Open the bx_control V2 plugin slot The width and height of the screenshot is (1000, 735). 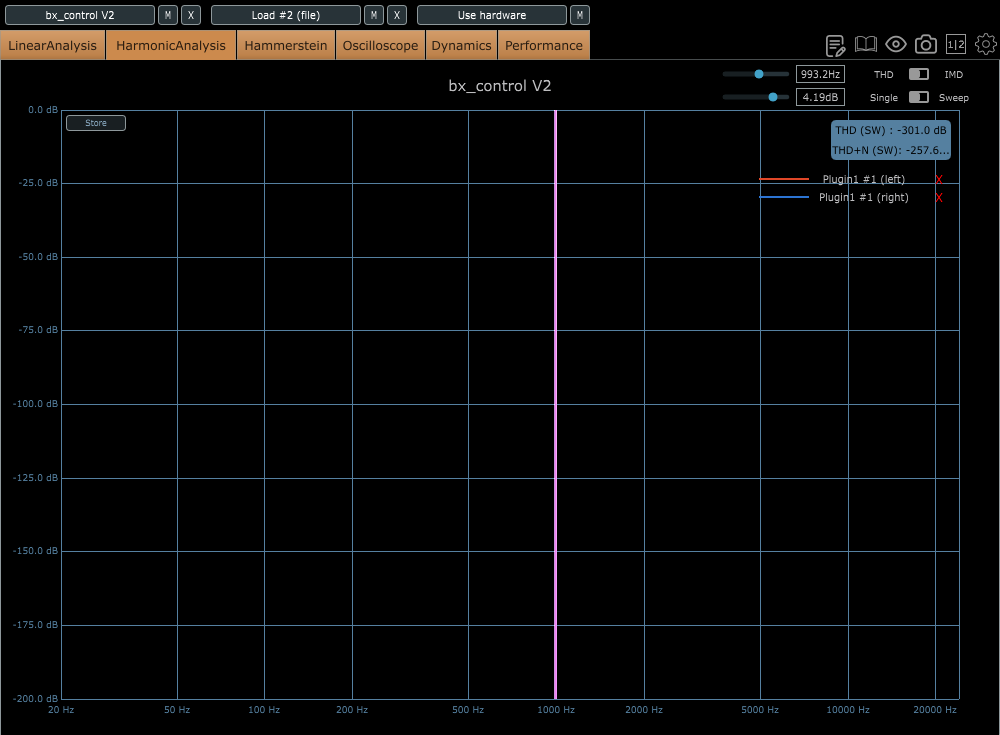[80, 15]
